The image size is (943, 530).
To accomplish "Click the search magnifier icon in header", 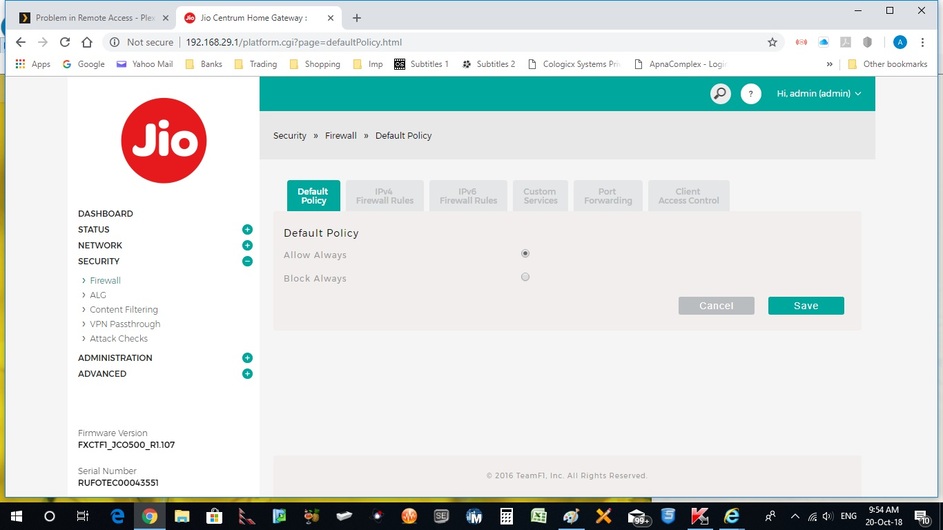I will coord(720,94).
